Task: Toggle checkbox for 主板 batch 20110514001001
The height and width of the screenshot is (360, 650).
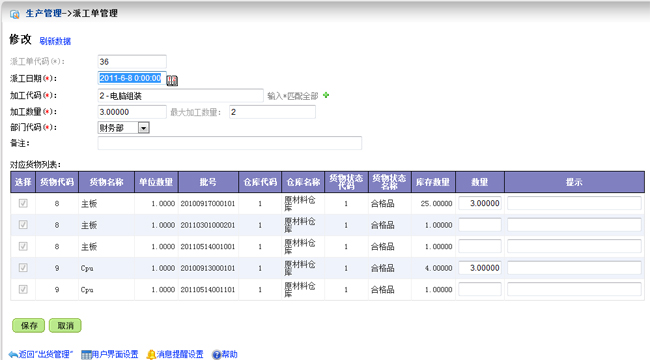Action: pos(23,246)
